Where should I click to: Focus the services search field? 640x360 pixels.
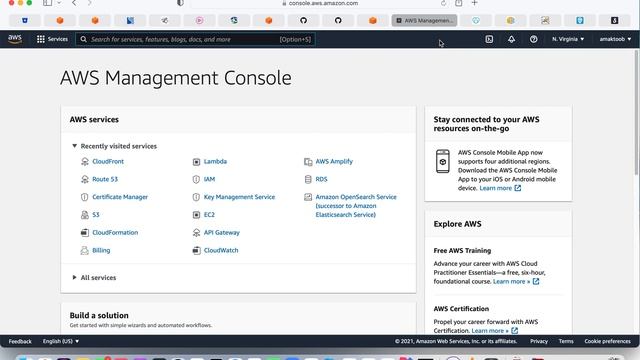point(195,39)
